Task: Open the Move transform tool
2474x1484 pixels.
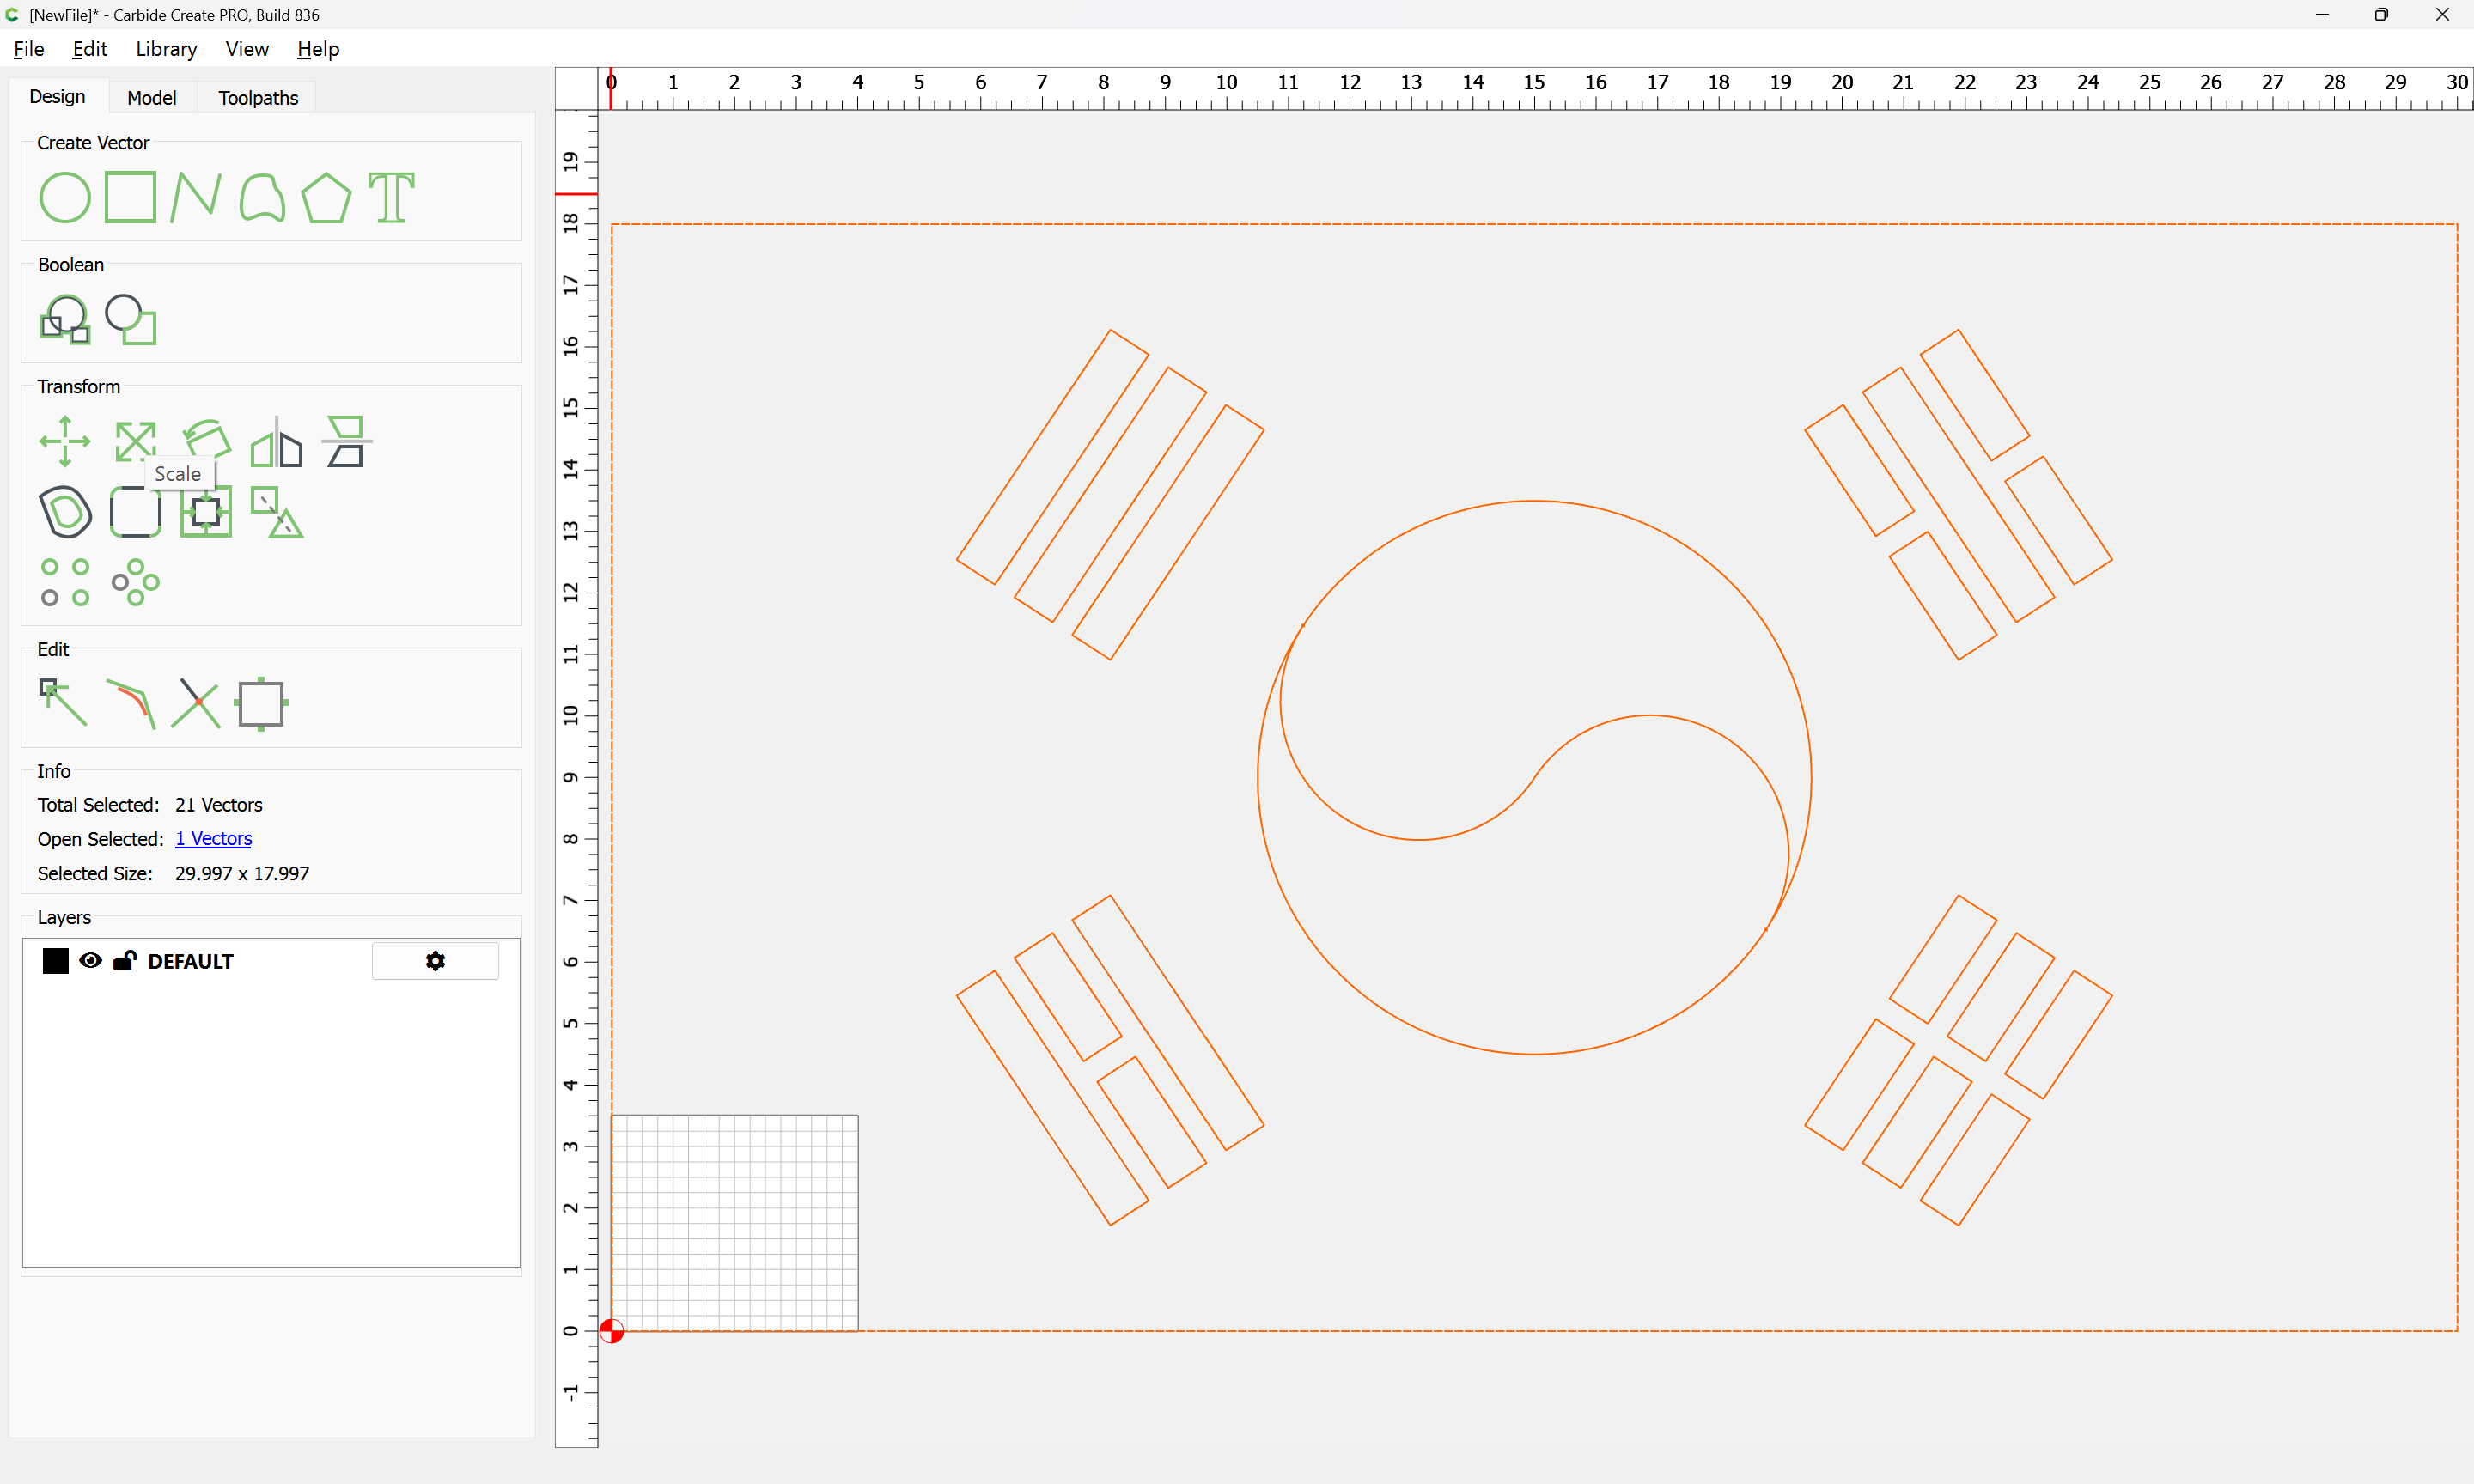Action: pos(65,441)
